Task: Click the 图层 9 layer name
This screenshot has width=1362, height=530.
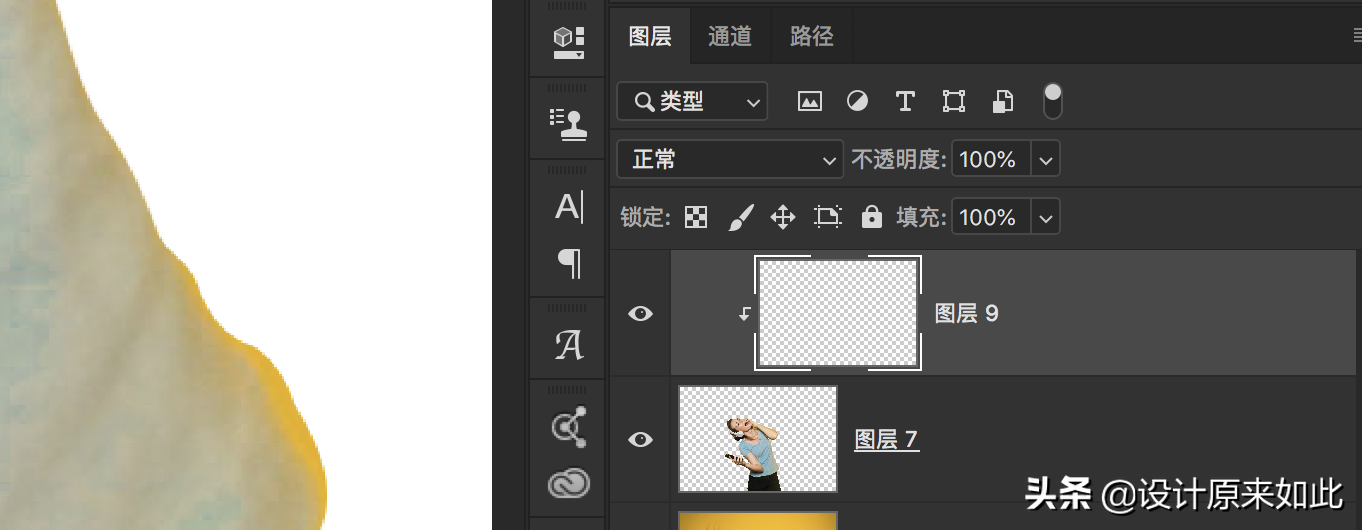Action: (x=966, y=313)
